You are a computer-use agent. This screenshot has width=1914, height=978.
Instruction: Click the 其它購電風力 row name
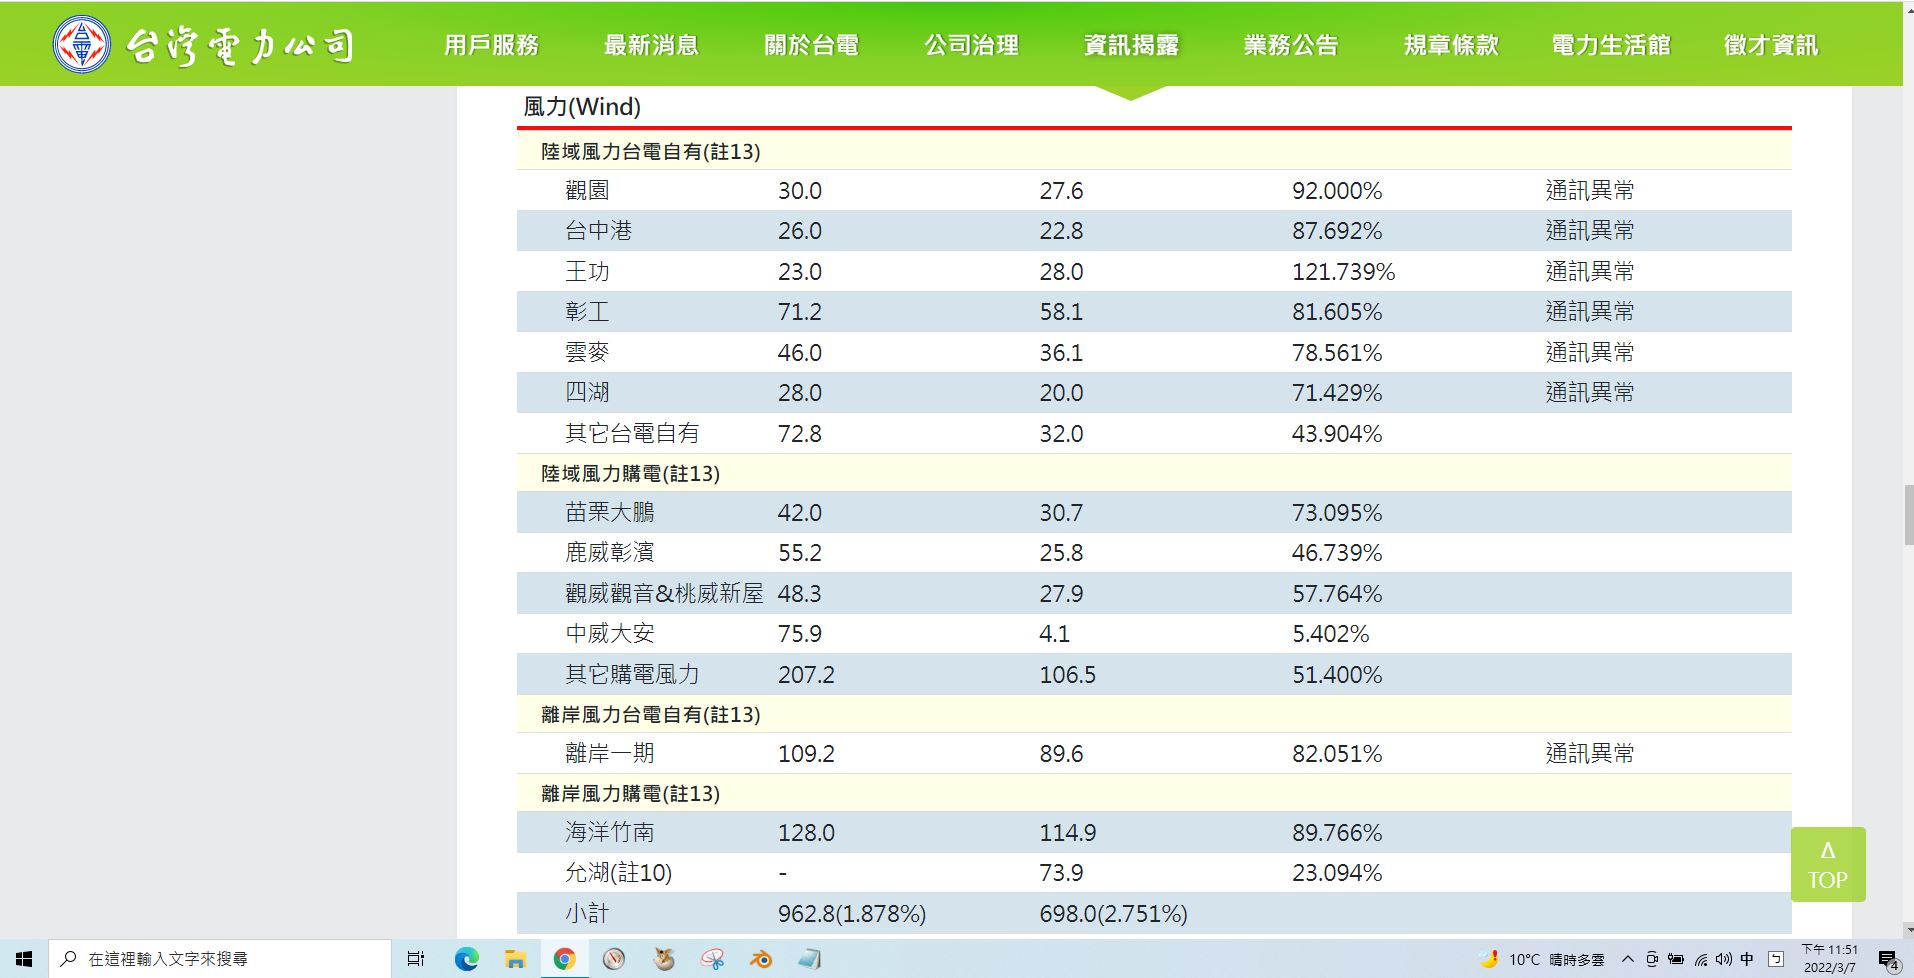632,674
